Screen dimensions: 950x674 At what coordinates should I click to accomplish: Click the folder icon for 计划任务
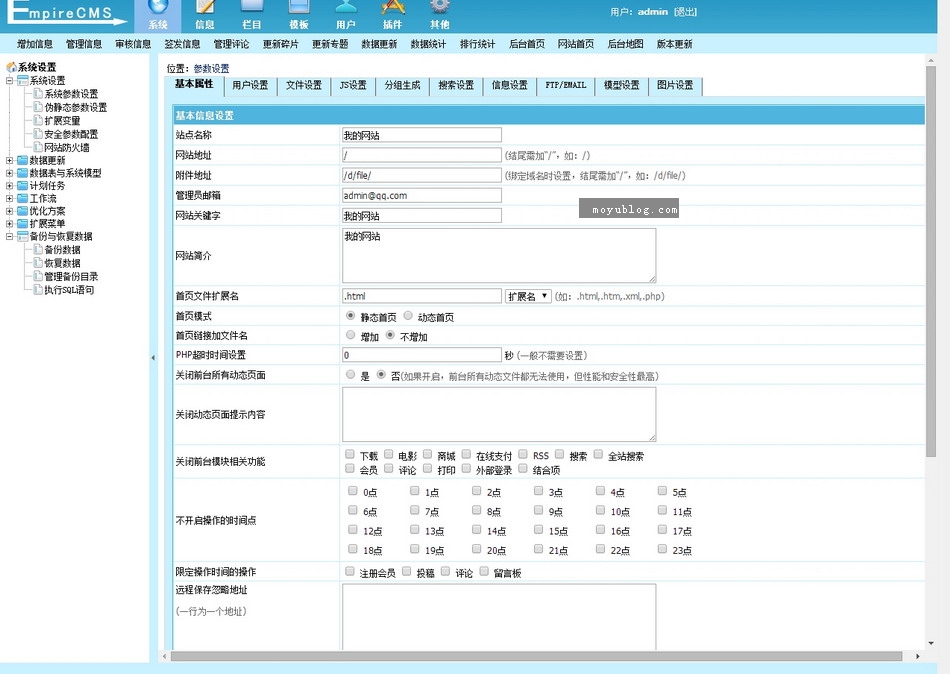point(23,185)
